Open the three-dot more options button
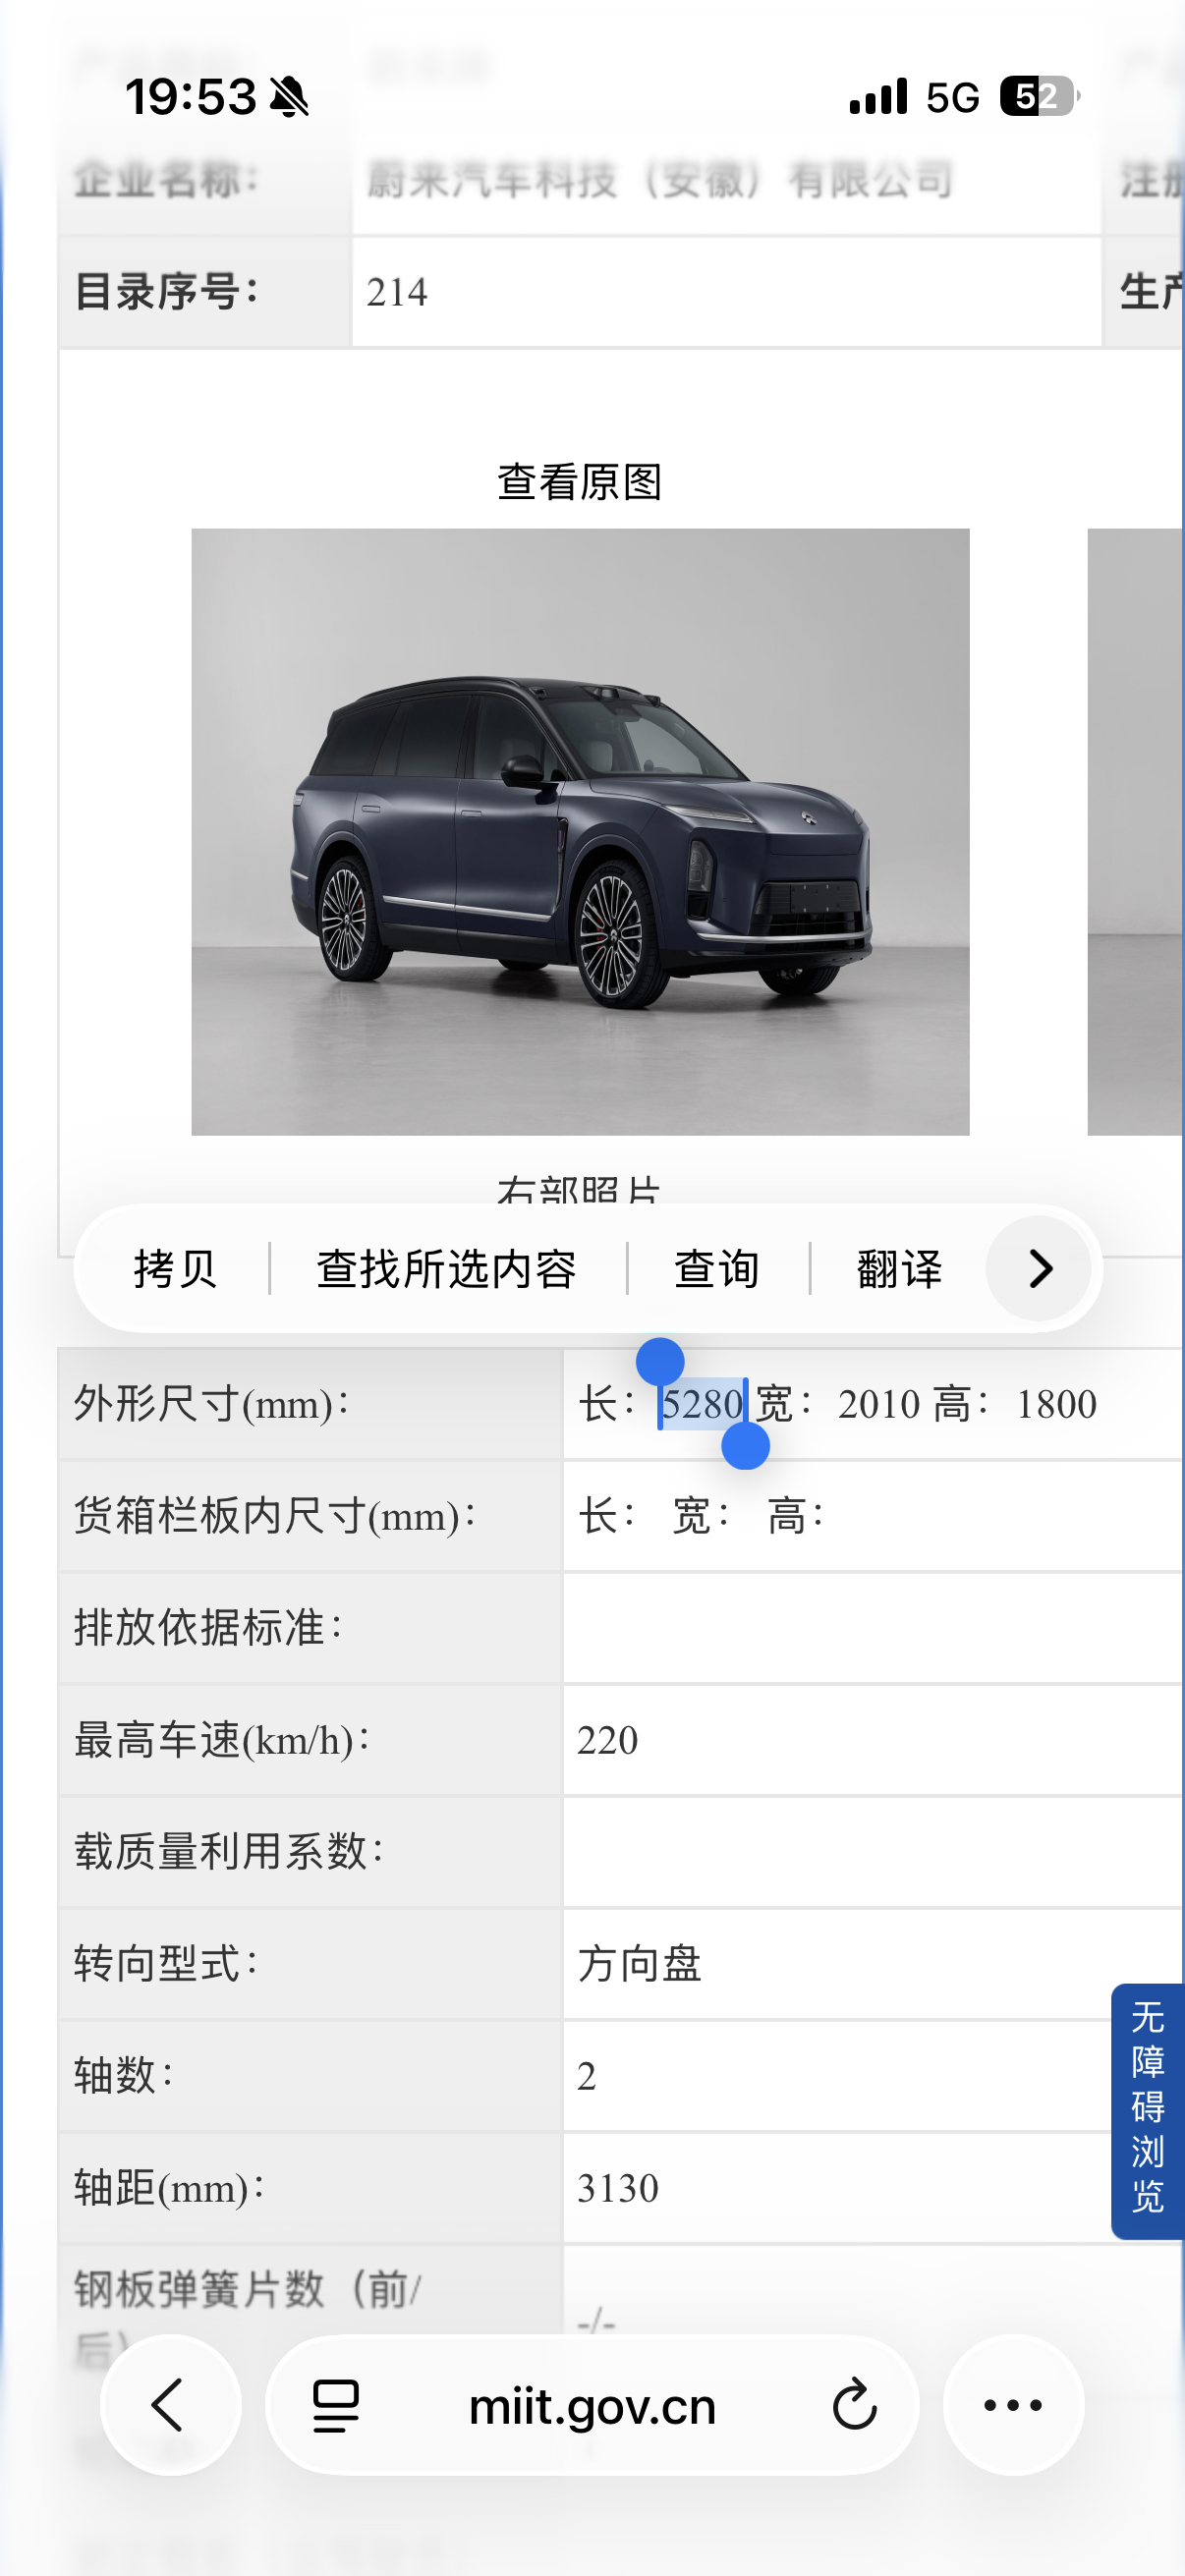Screen dimensions: 1185x2576 click(1013, 2405)
